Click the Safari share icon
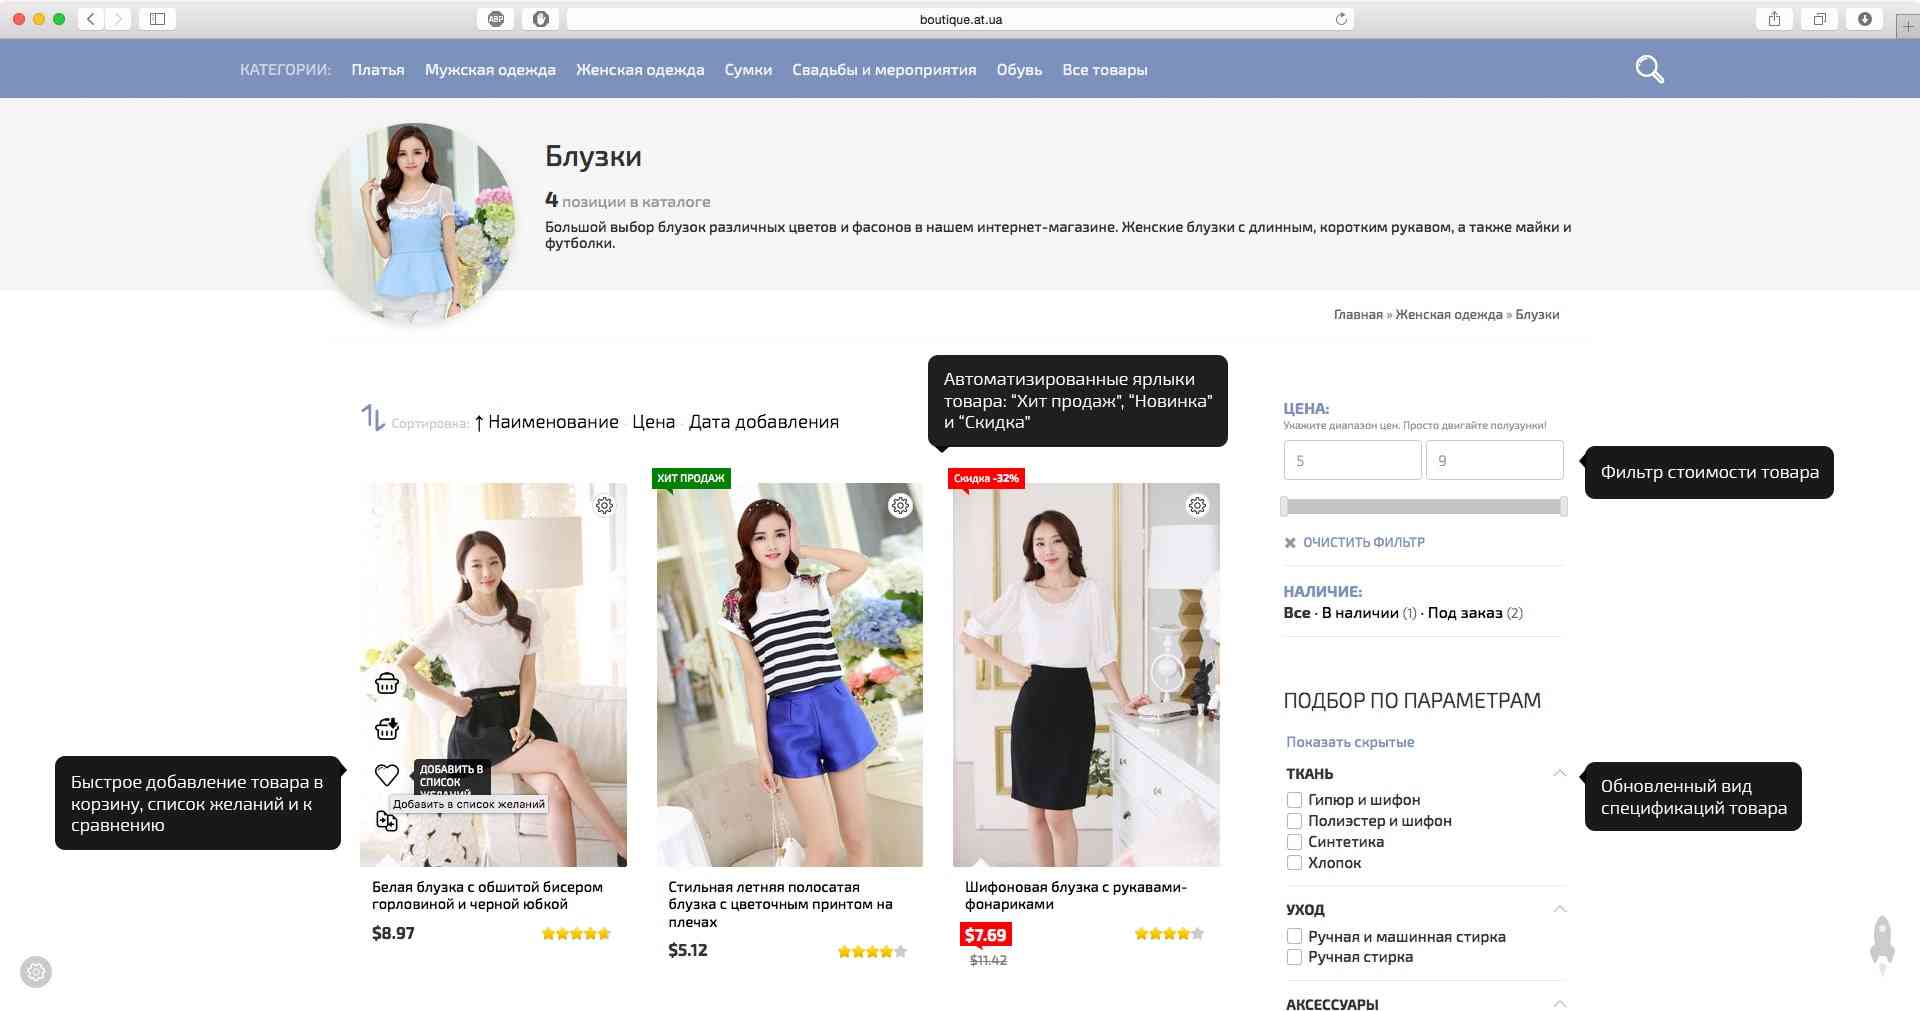Viewport: 1920px width, 1011px height. pos(1774,19)
